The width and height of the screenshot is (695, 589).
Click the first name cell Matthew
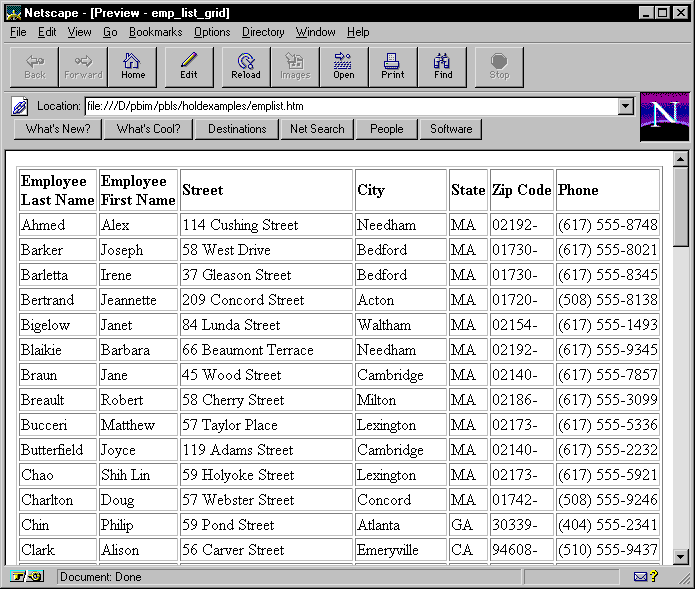pyautogui.click(x=138, y=425)
